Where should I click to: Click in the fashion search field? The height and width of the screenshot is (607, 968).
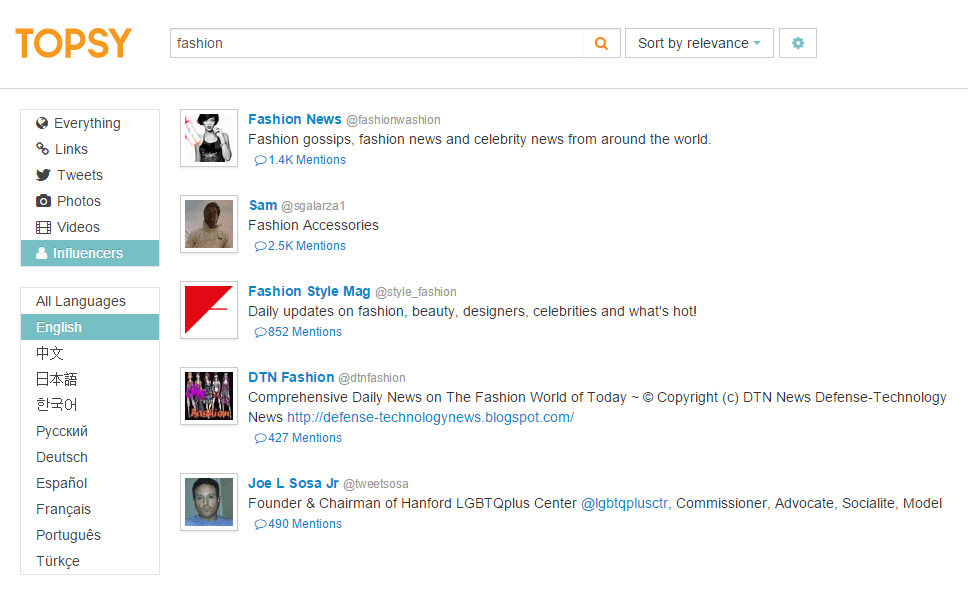coord(376,43)
